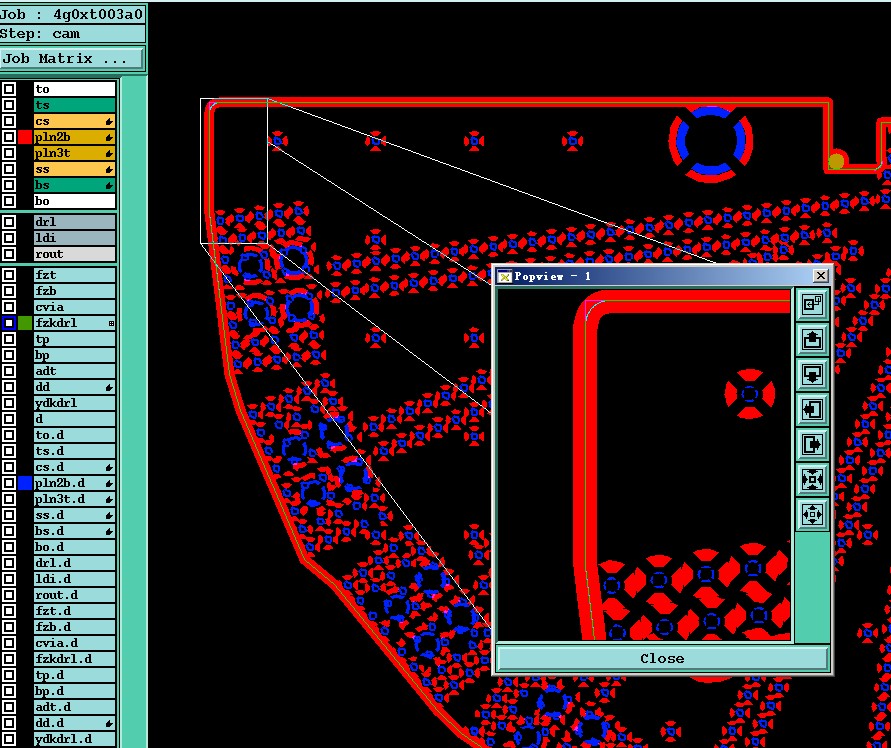Pan the Popview right with arrow icon
The image size is (891, 748).
coord(812,444)
